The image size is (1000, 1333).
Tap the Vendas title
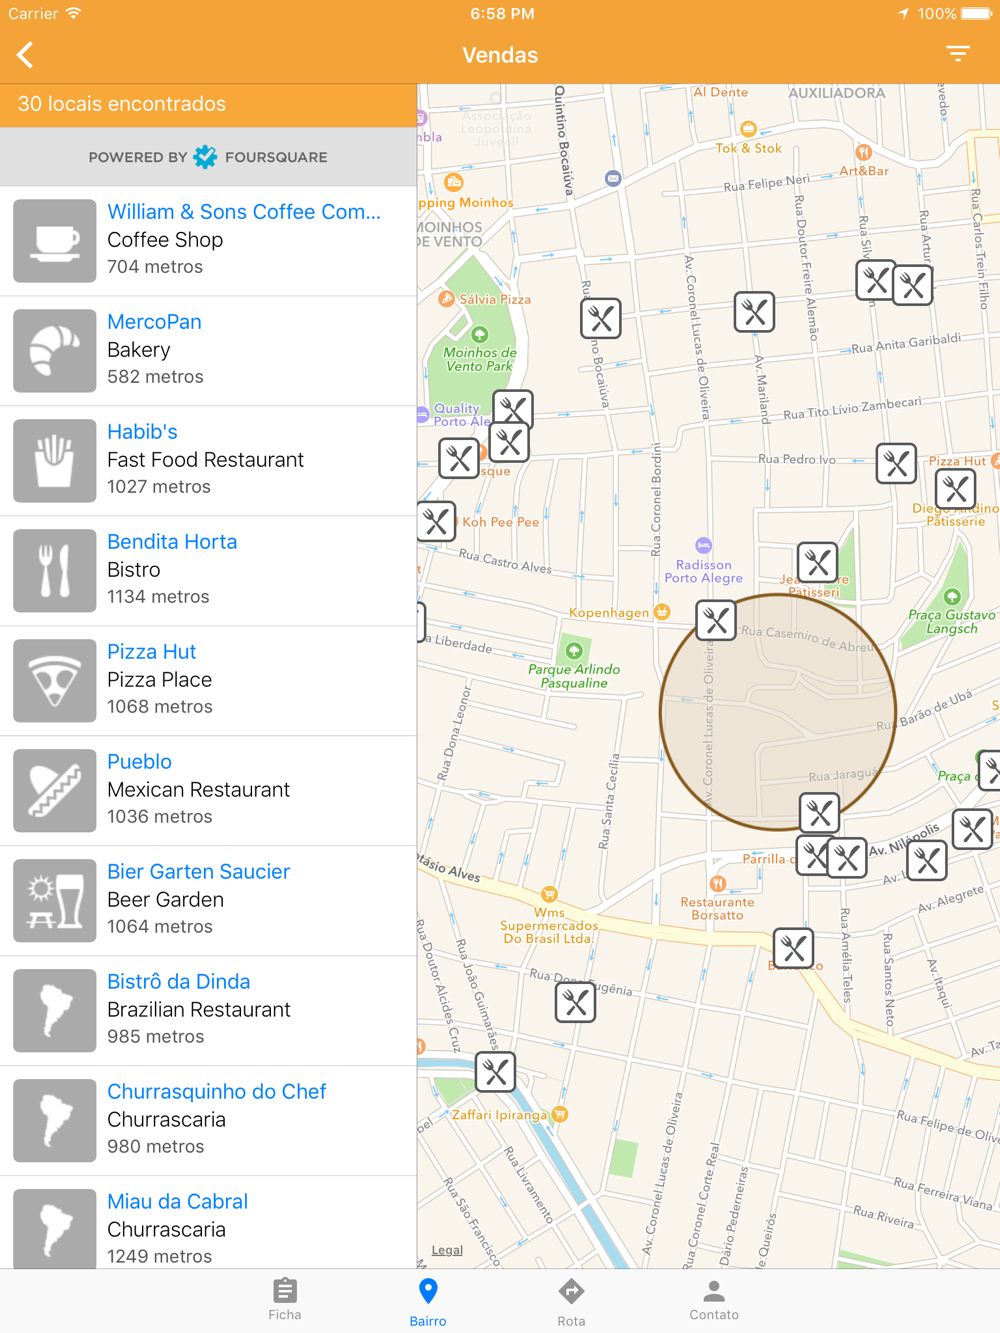(x=500, y=55)
